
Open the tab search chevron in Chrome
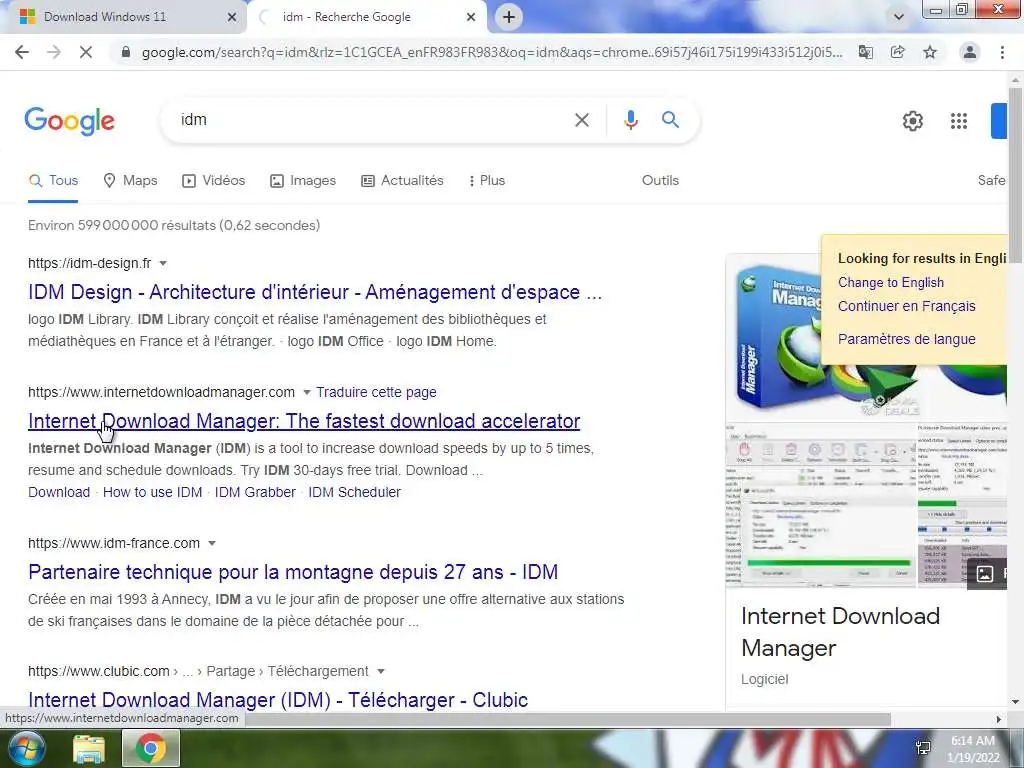click(899, 17)
